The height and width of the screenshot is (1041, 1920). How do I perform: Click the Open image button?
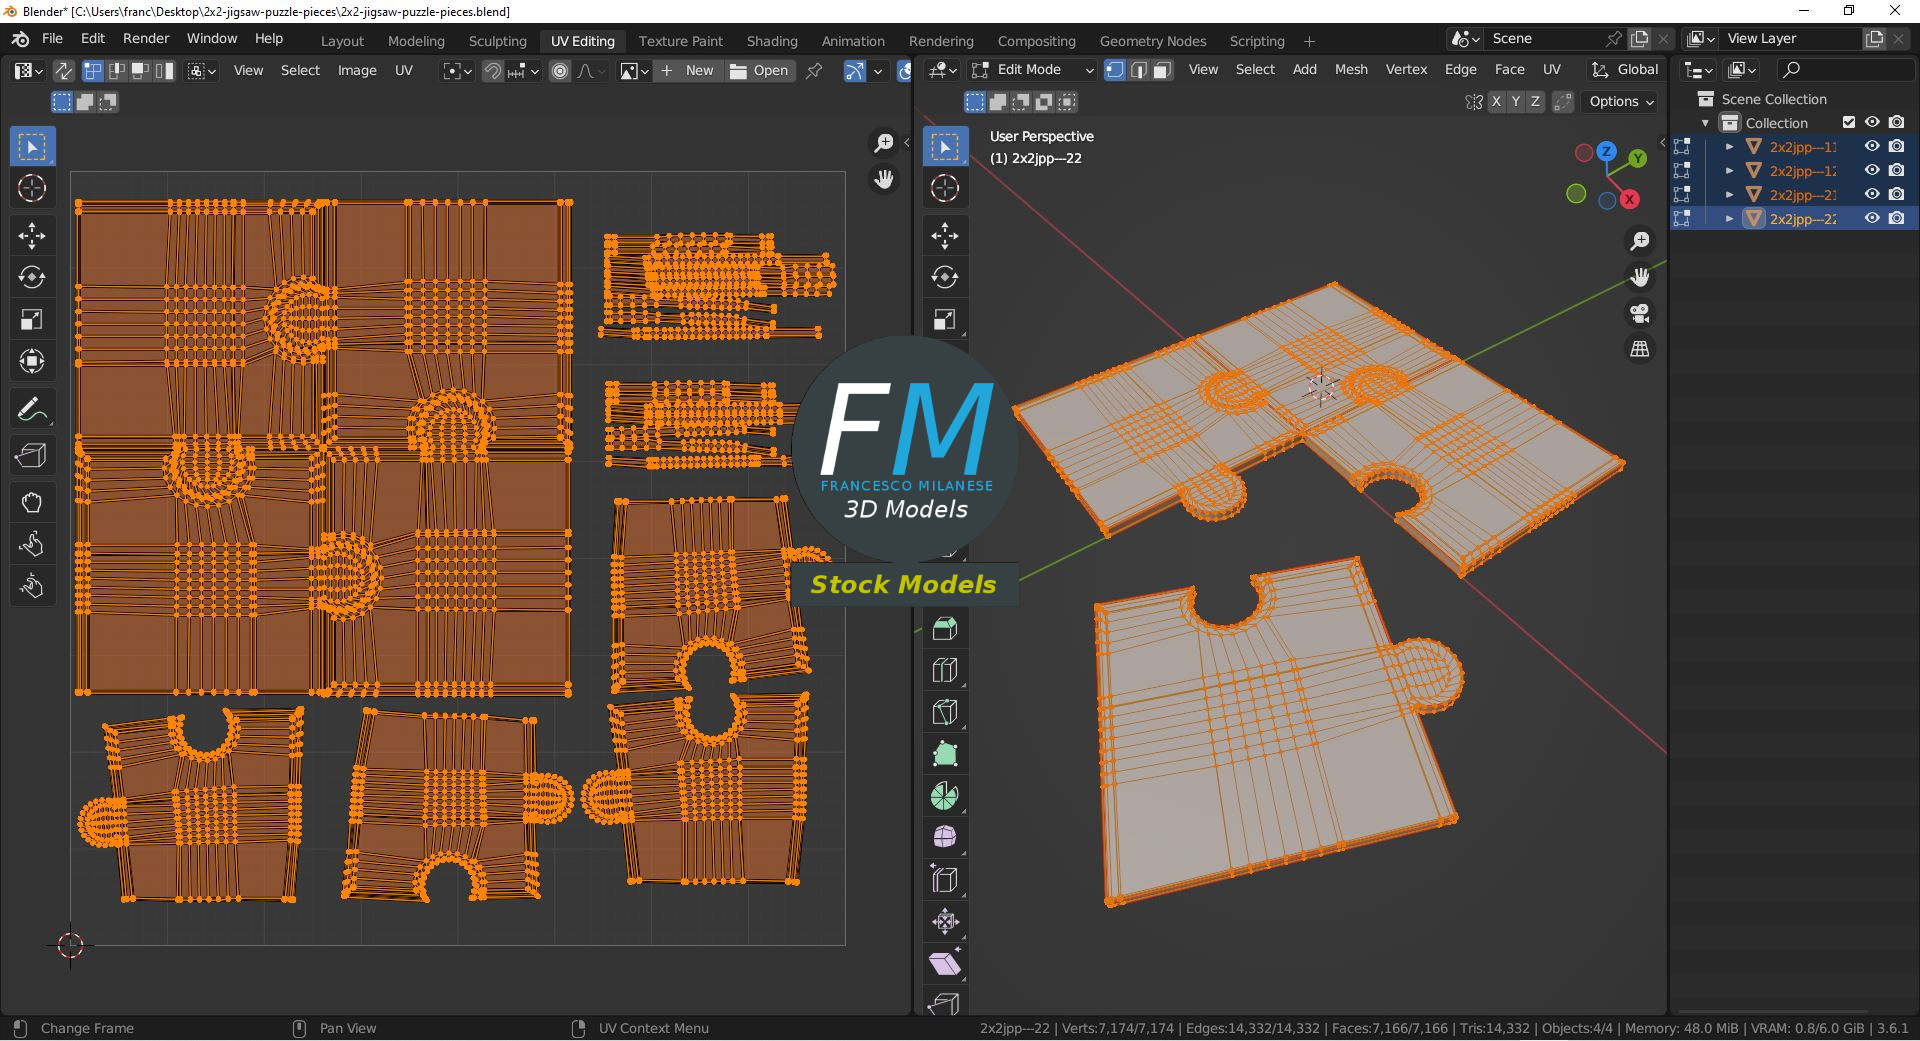click(x=760, y=71)
